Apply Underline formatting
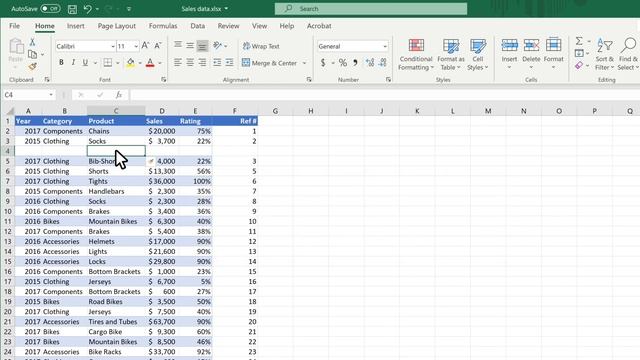Screen dimensions: 640x360 (85, 62)
